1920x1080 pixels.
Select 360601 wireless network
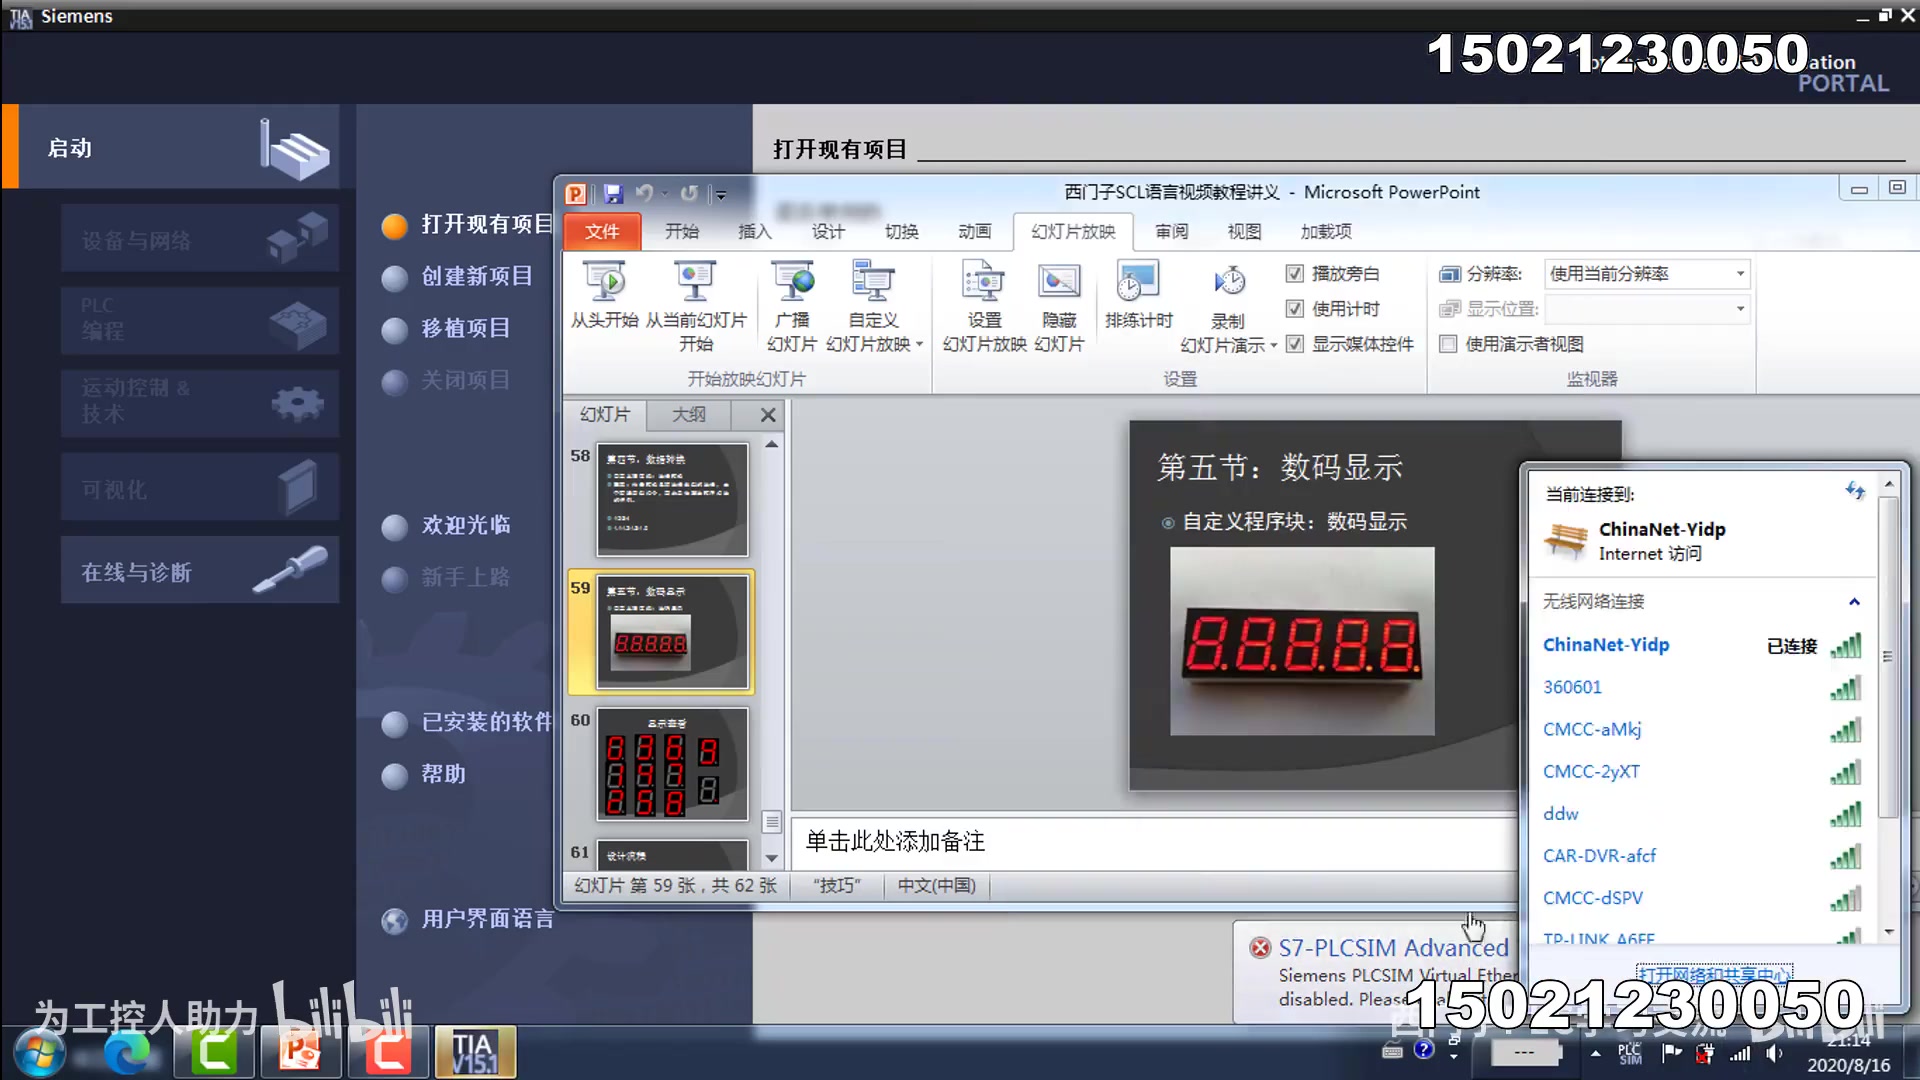[1702, 687]
